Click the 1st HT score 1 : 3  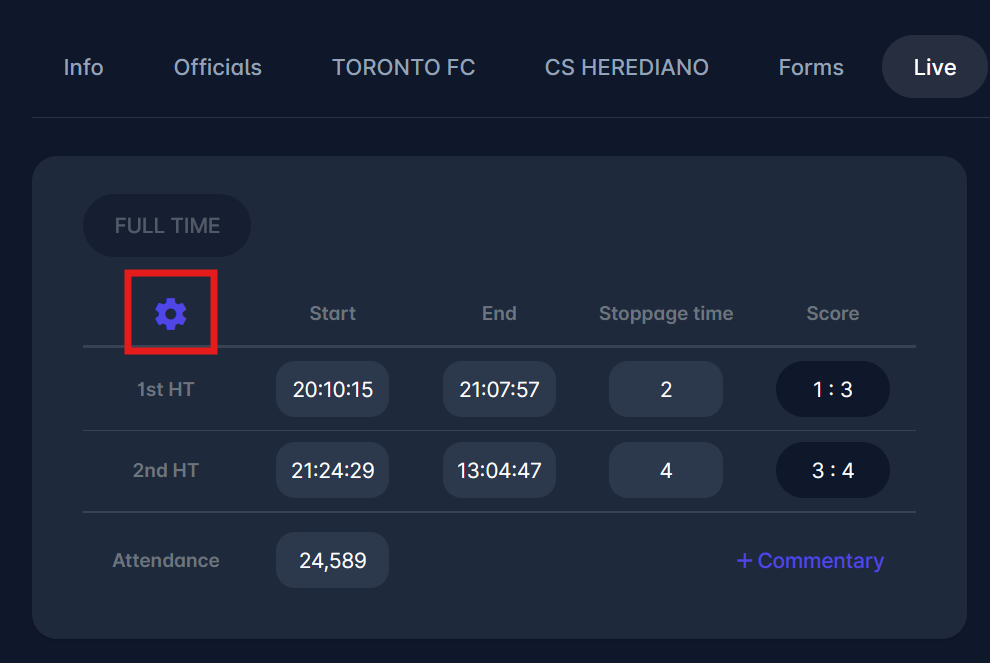[832, 389]
